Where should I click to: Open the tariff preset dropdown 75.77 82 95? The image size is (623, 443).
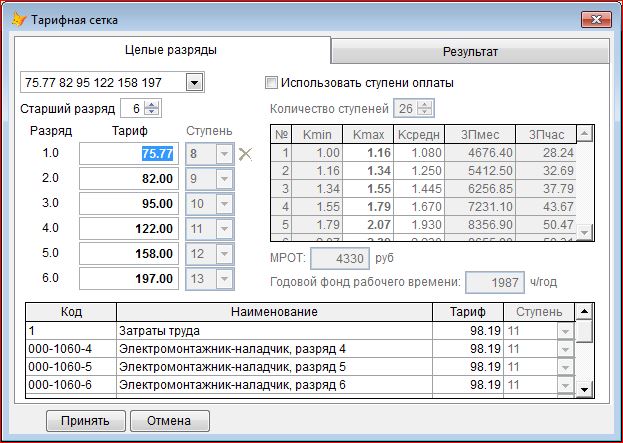coord(194,83)
